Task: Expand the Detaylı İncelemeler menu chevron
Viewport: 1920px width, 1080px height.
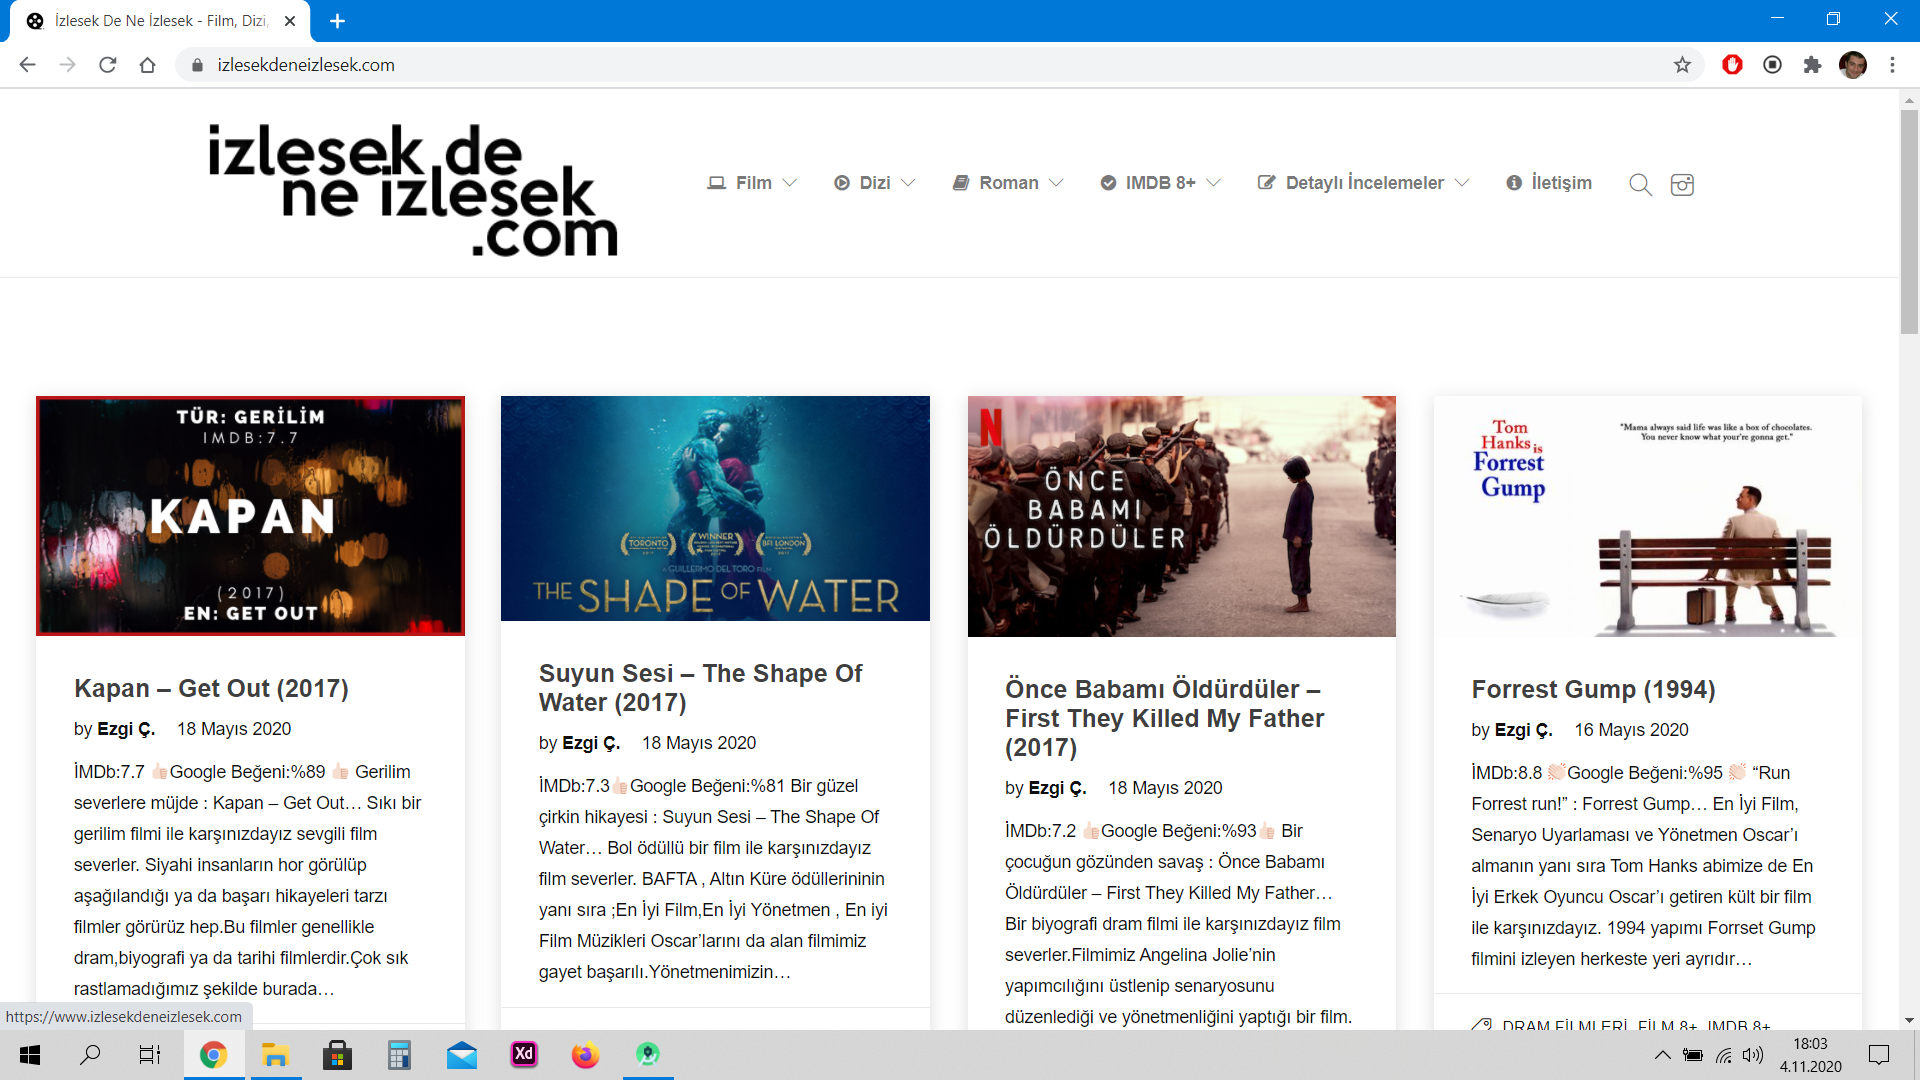Action: point(1462,183)
